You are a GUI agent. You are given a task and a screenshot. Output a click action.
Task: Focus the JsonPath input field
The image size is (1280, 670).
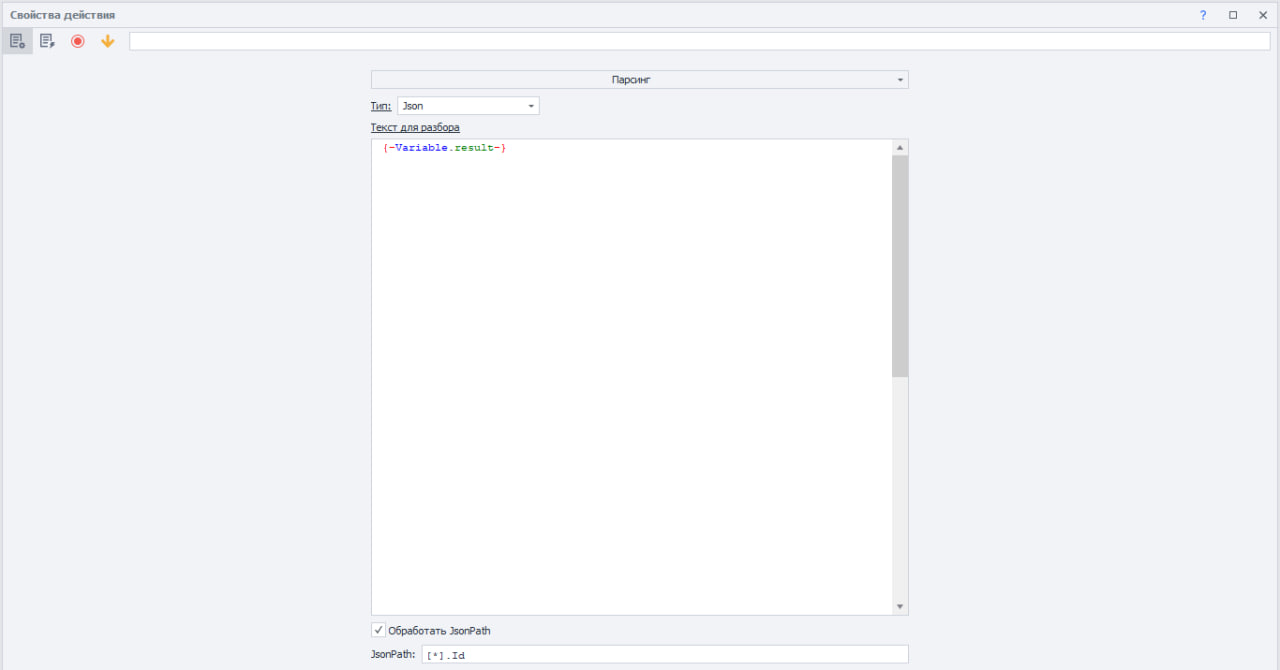point(665,655)
